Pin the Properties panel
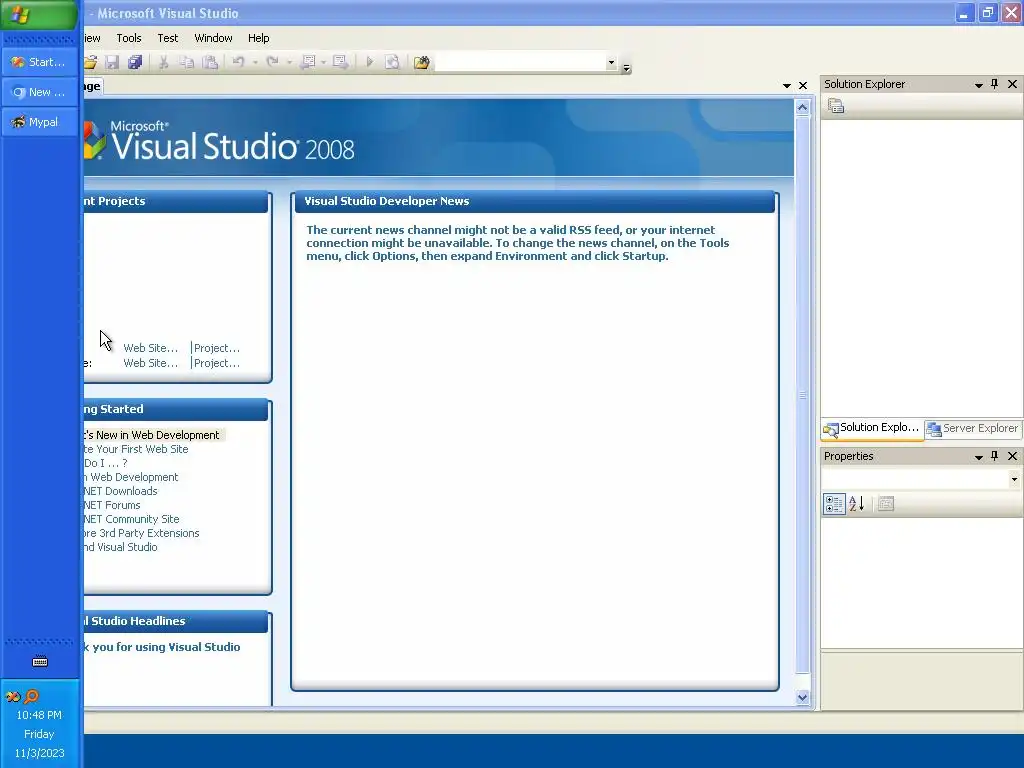Screen dimensions: 1024x768 click(995, 456)
